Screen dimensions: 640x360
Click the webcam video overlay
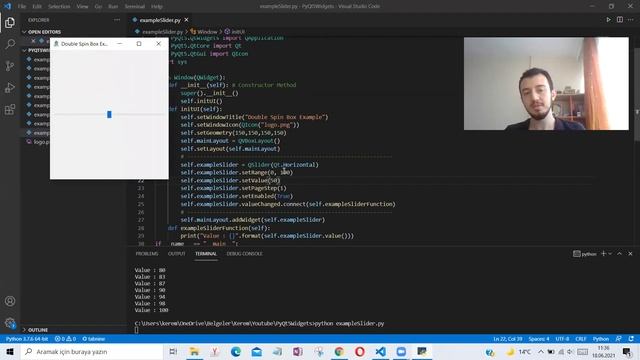546,84
